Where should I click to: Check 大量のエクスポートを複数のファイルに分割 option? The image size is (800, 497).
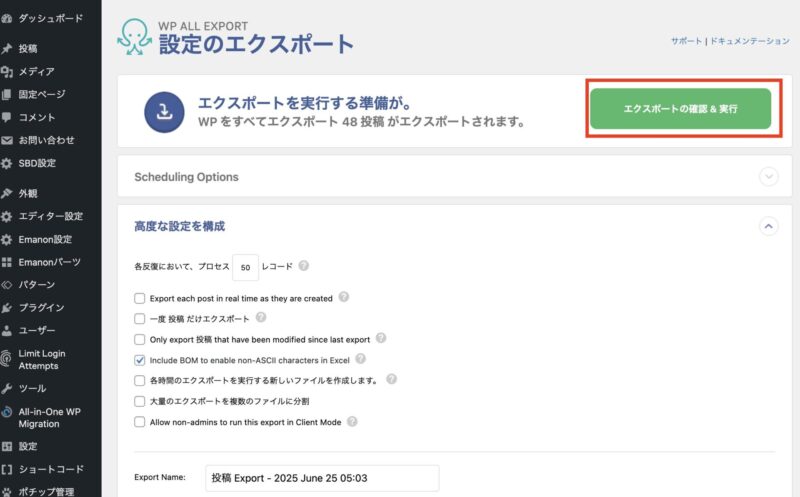point(139,401)
